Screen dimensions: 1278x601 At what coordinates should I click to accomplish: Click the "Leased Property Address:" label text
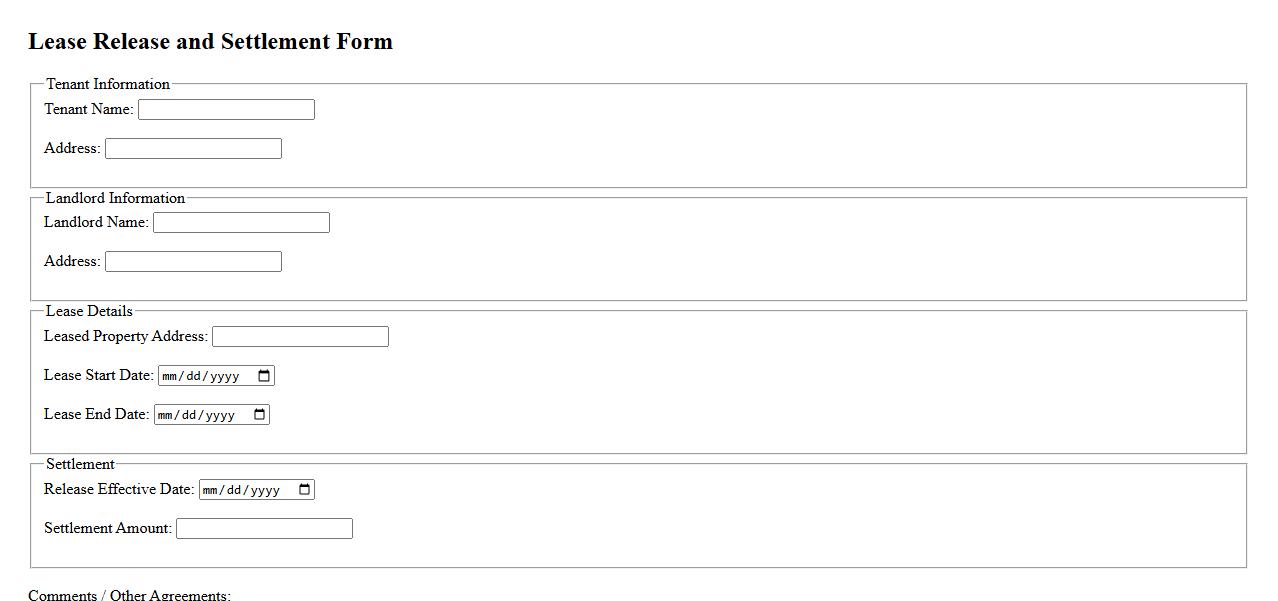click(x=126, y=336)
